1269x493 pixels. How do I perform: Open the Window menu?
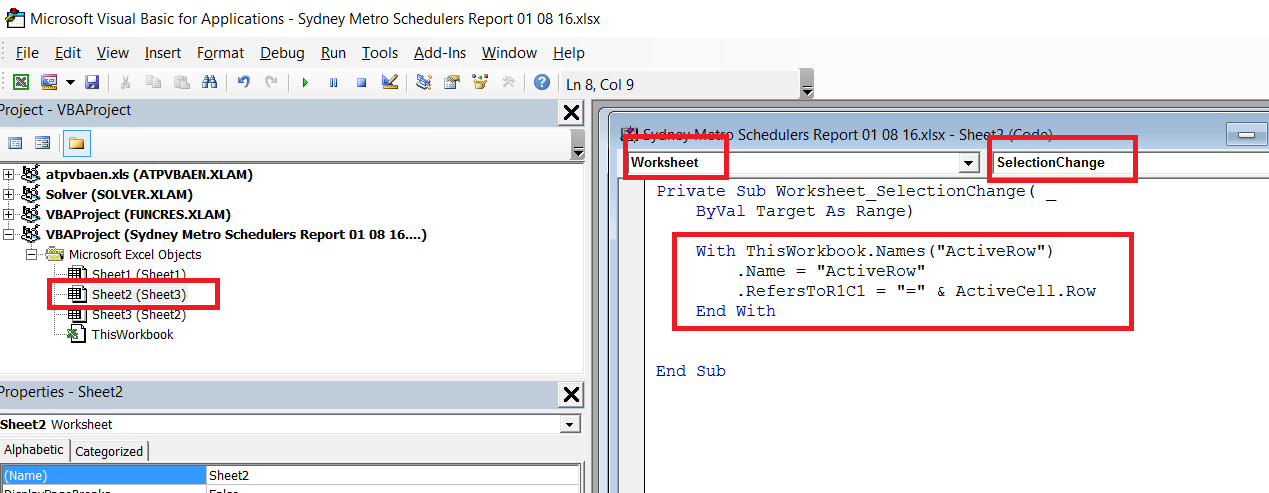point(509,53)
